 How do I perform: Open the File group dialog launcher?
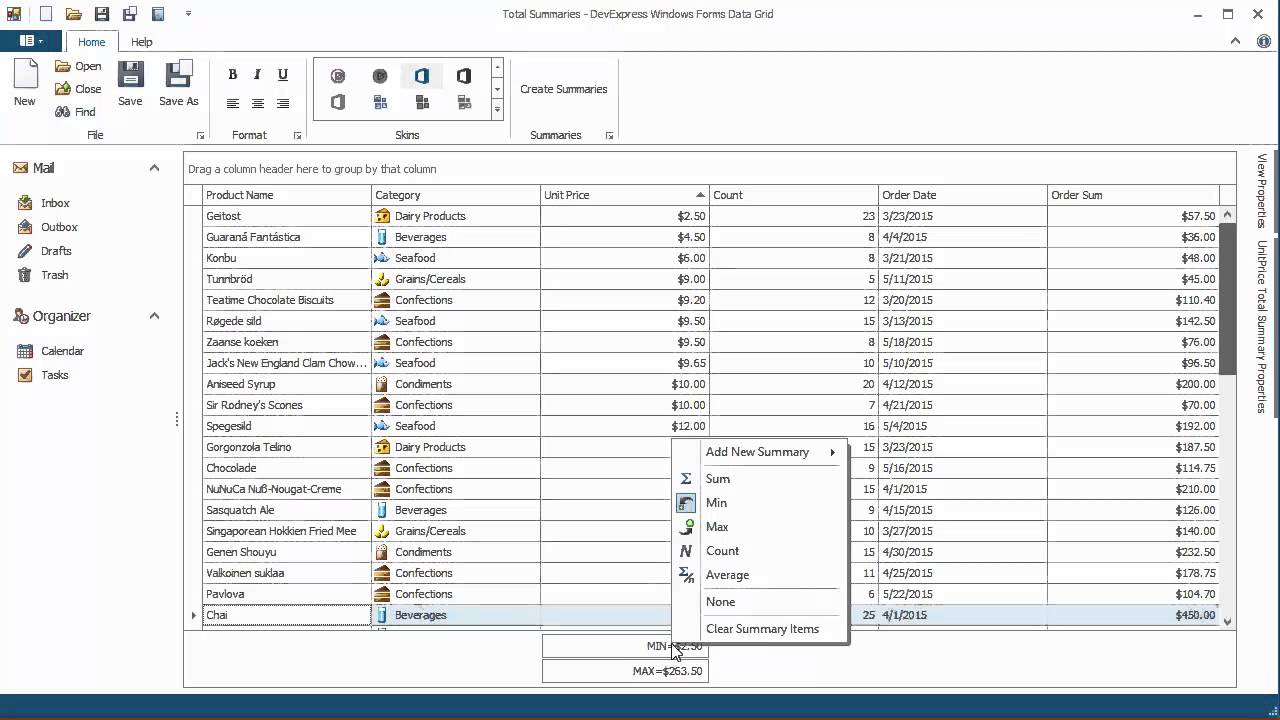point(200,136)
